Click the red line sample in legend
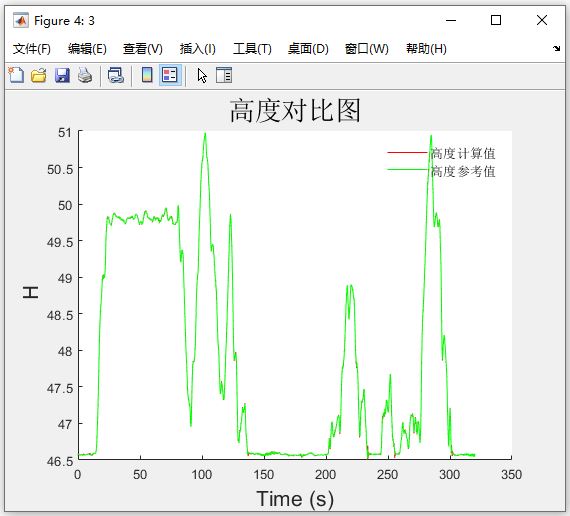The height and width of the screenshot is (516, 570). click(x=408, y=153)
